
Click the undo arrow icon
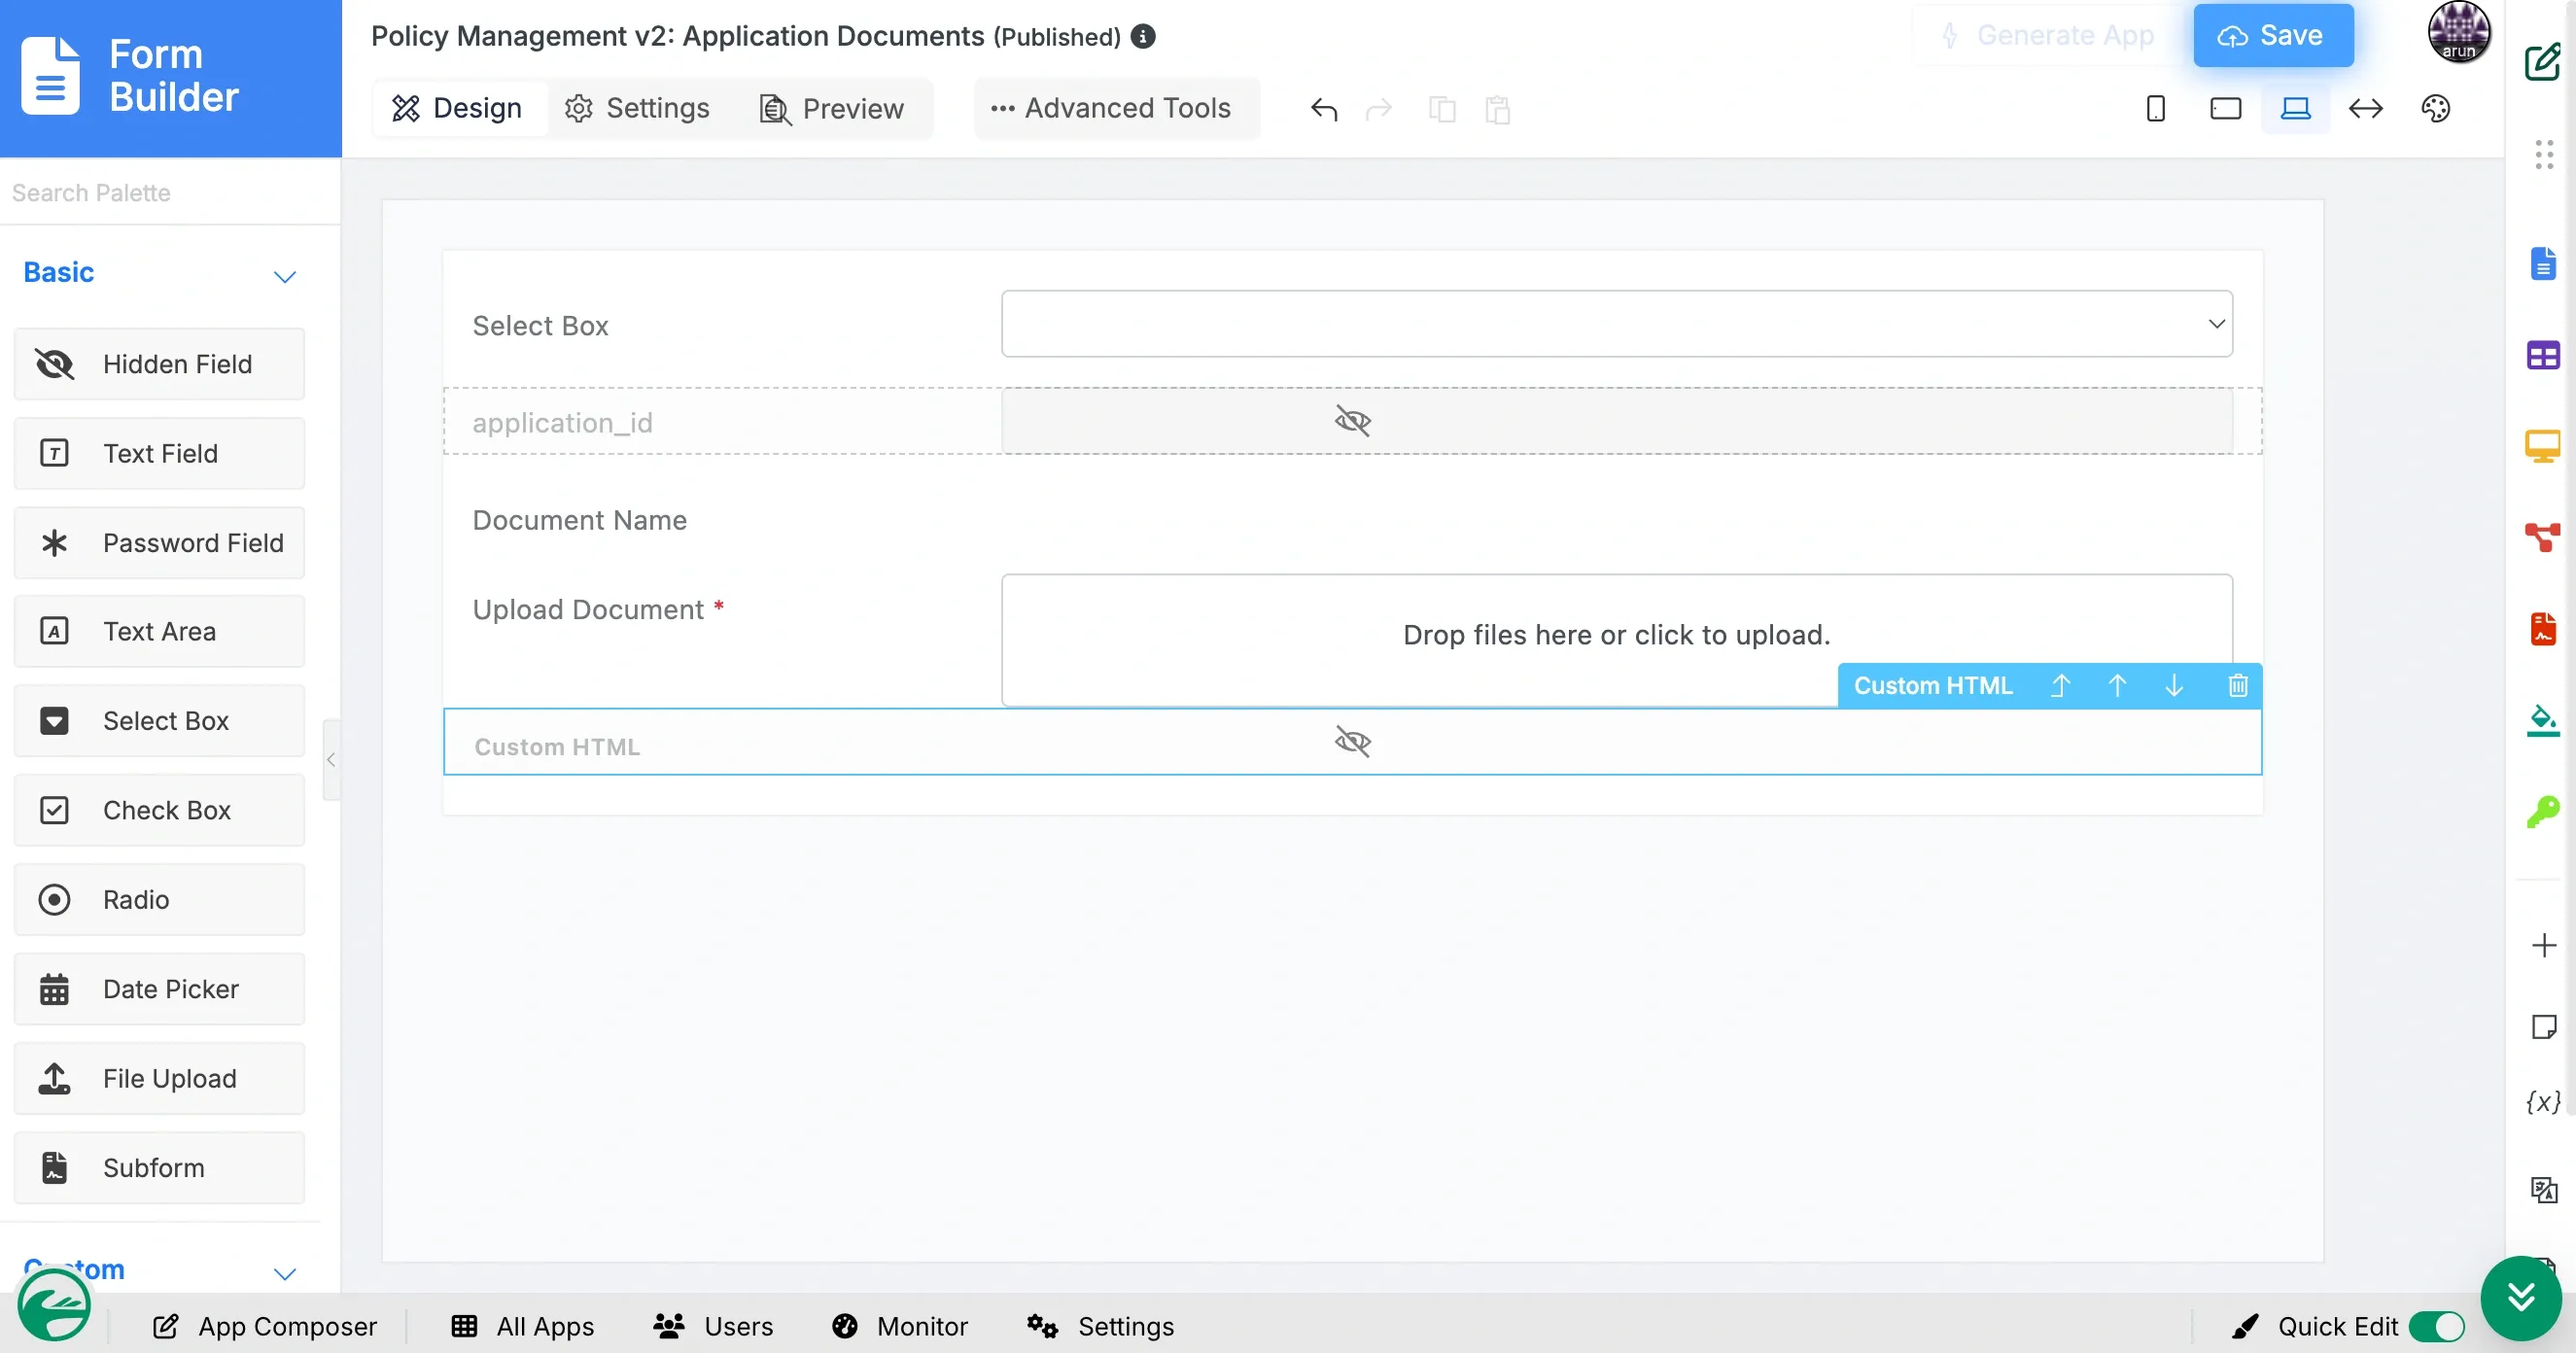[x=1323, y=109]
